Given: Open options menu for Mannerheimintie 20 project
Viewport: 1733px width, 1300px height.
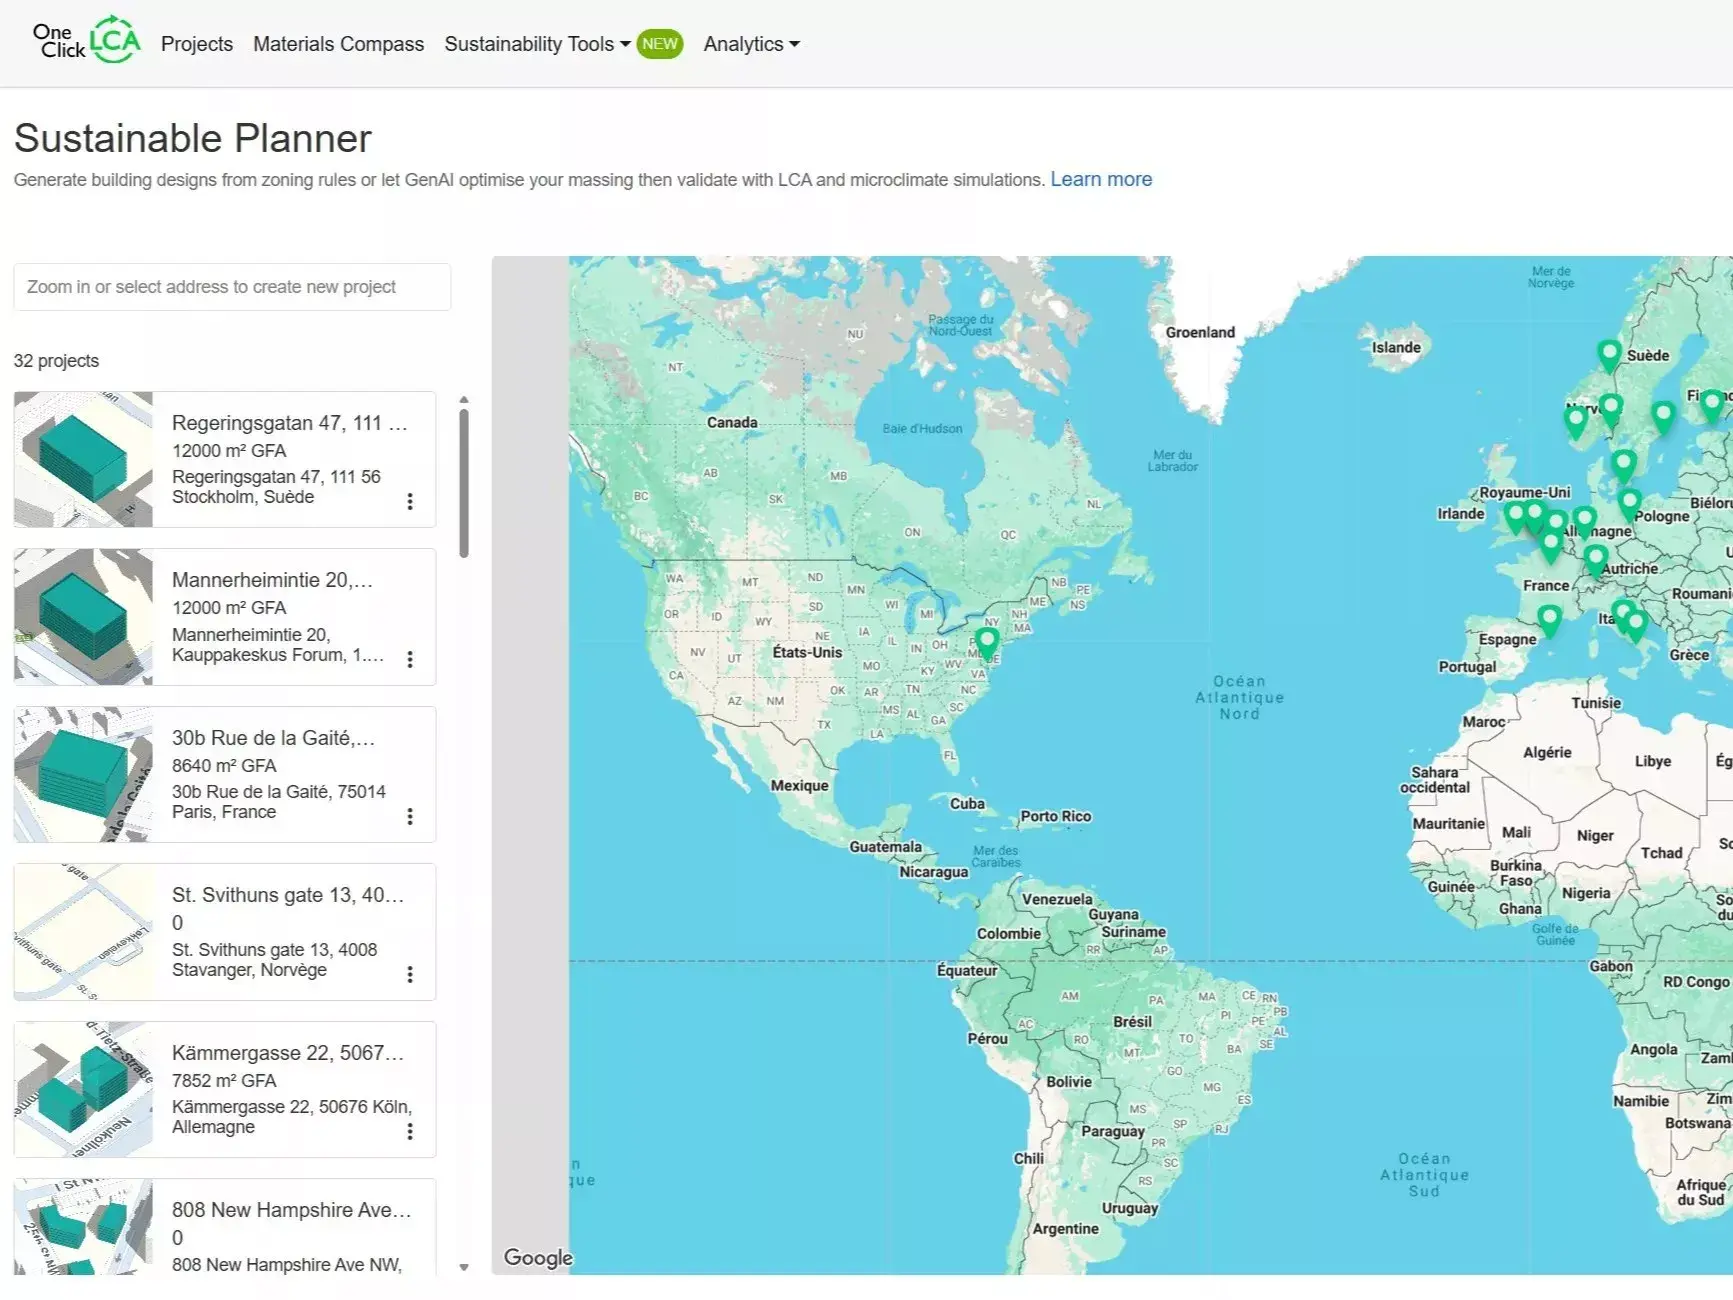Looking at the screenshot, I should tap(410, 659).
